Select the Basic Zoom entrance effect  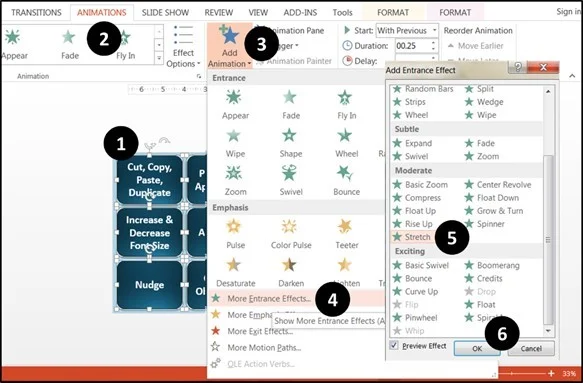pyautogui.click(x=421, y=184)
